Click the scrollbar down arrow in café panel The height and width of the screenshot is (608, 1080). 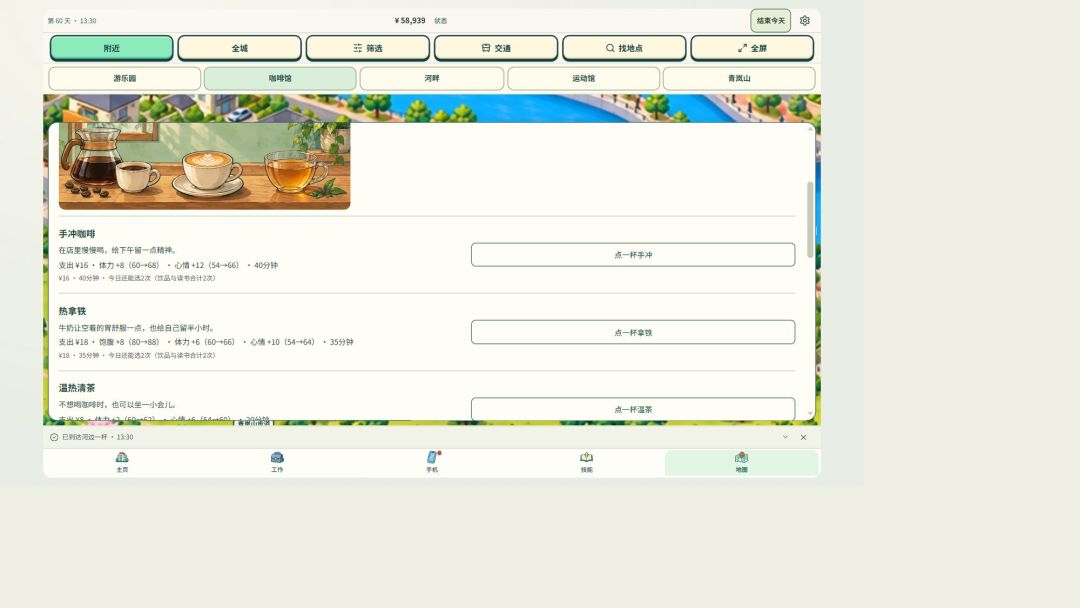click(810, 413)
